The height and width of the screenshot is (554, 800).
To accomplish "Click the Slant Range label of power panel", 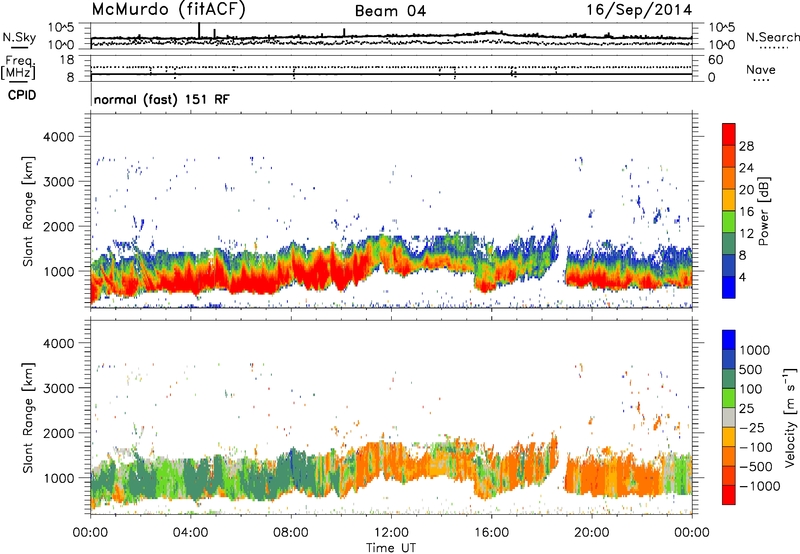I will [28, 211].
